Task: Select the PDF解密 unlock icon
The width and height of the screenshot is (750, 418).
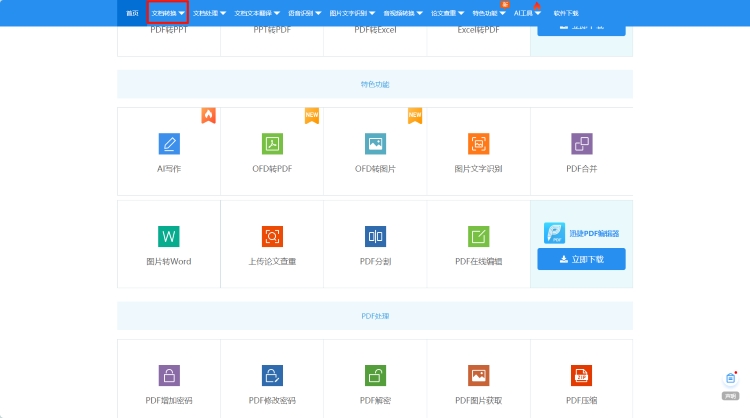Action: [x=375, y=376]
